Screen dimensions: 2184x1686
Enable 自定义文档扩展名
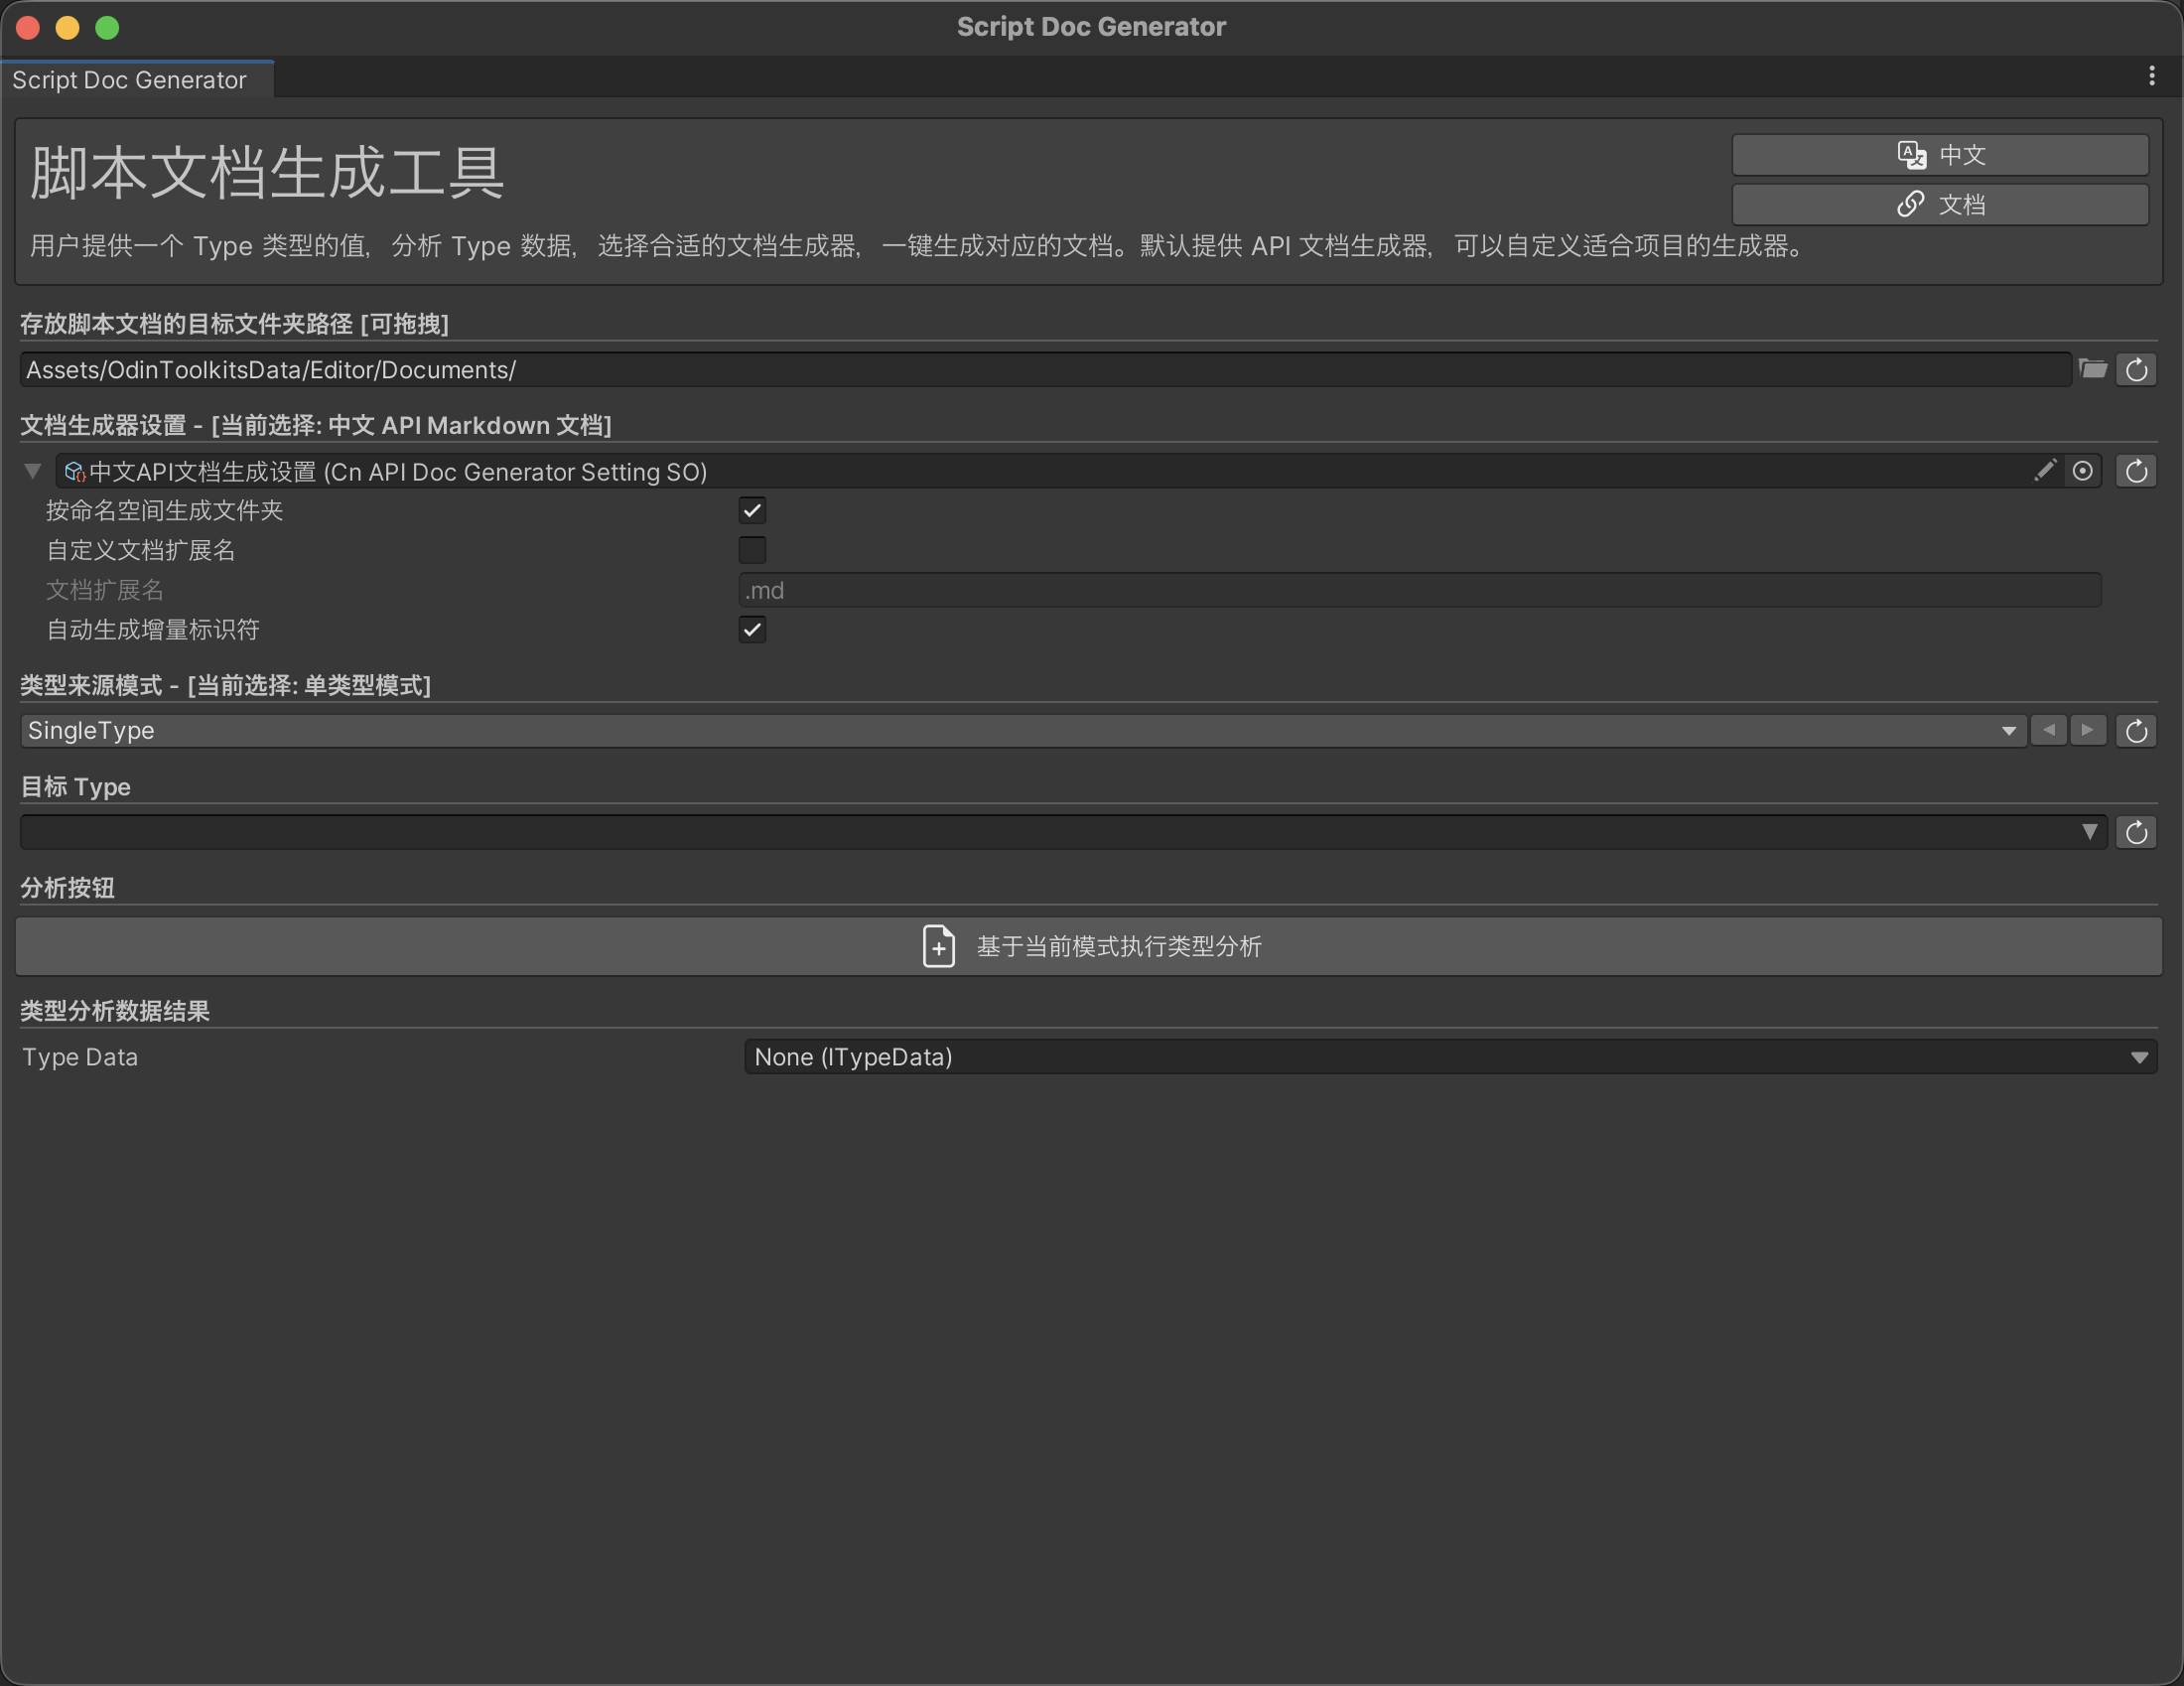[x=752, y=550]
